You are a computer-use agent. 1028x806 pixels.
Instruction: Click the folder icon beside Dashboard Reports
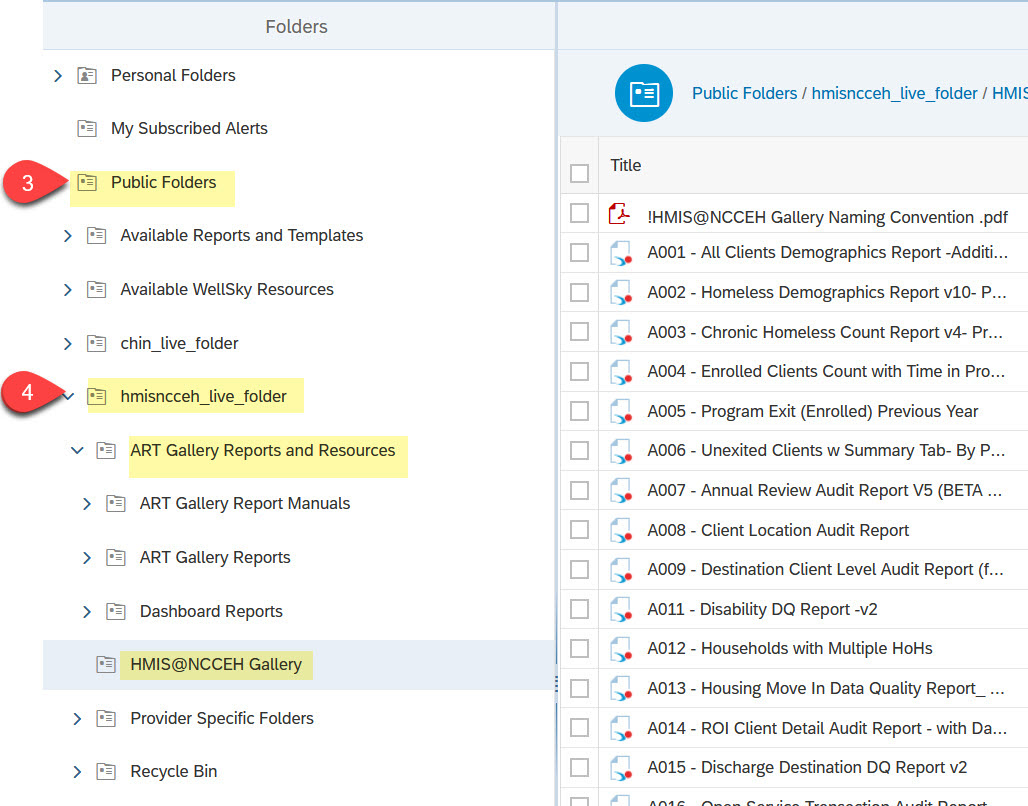115,611
